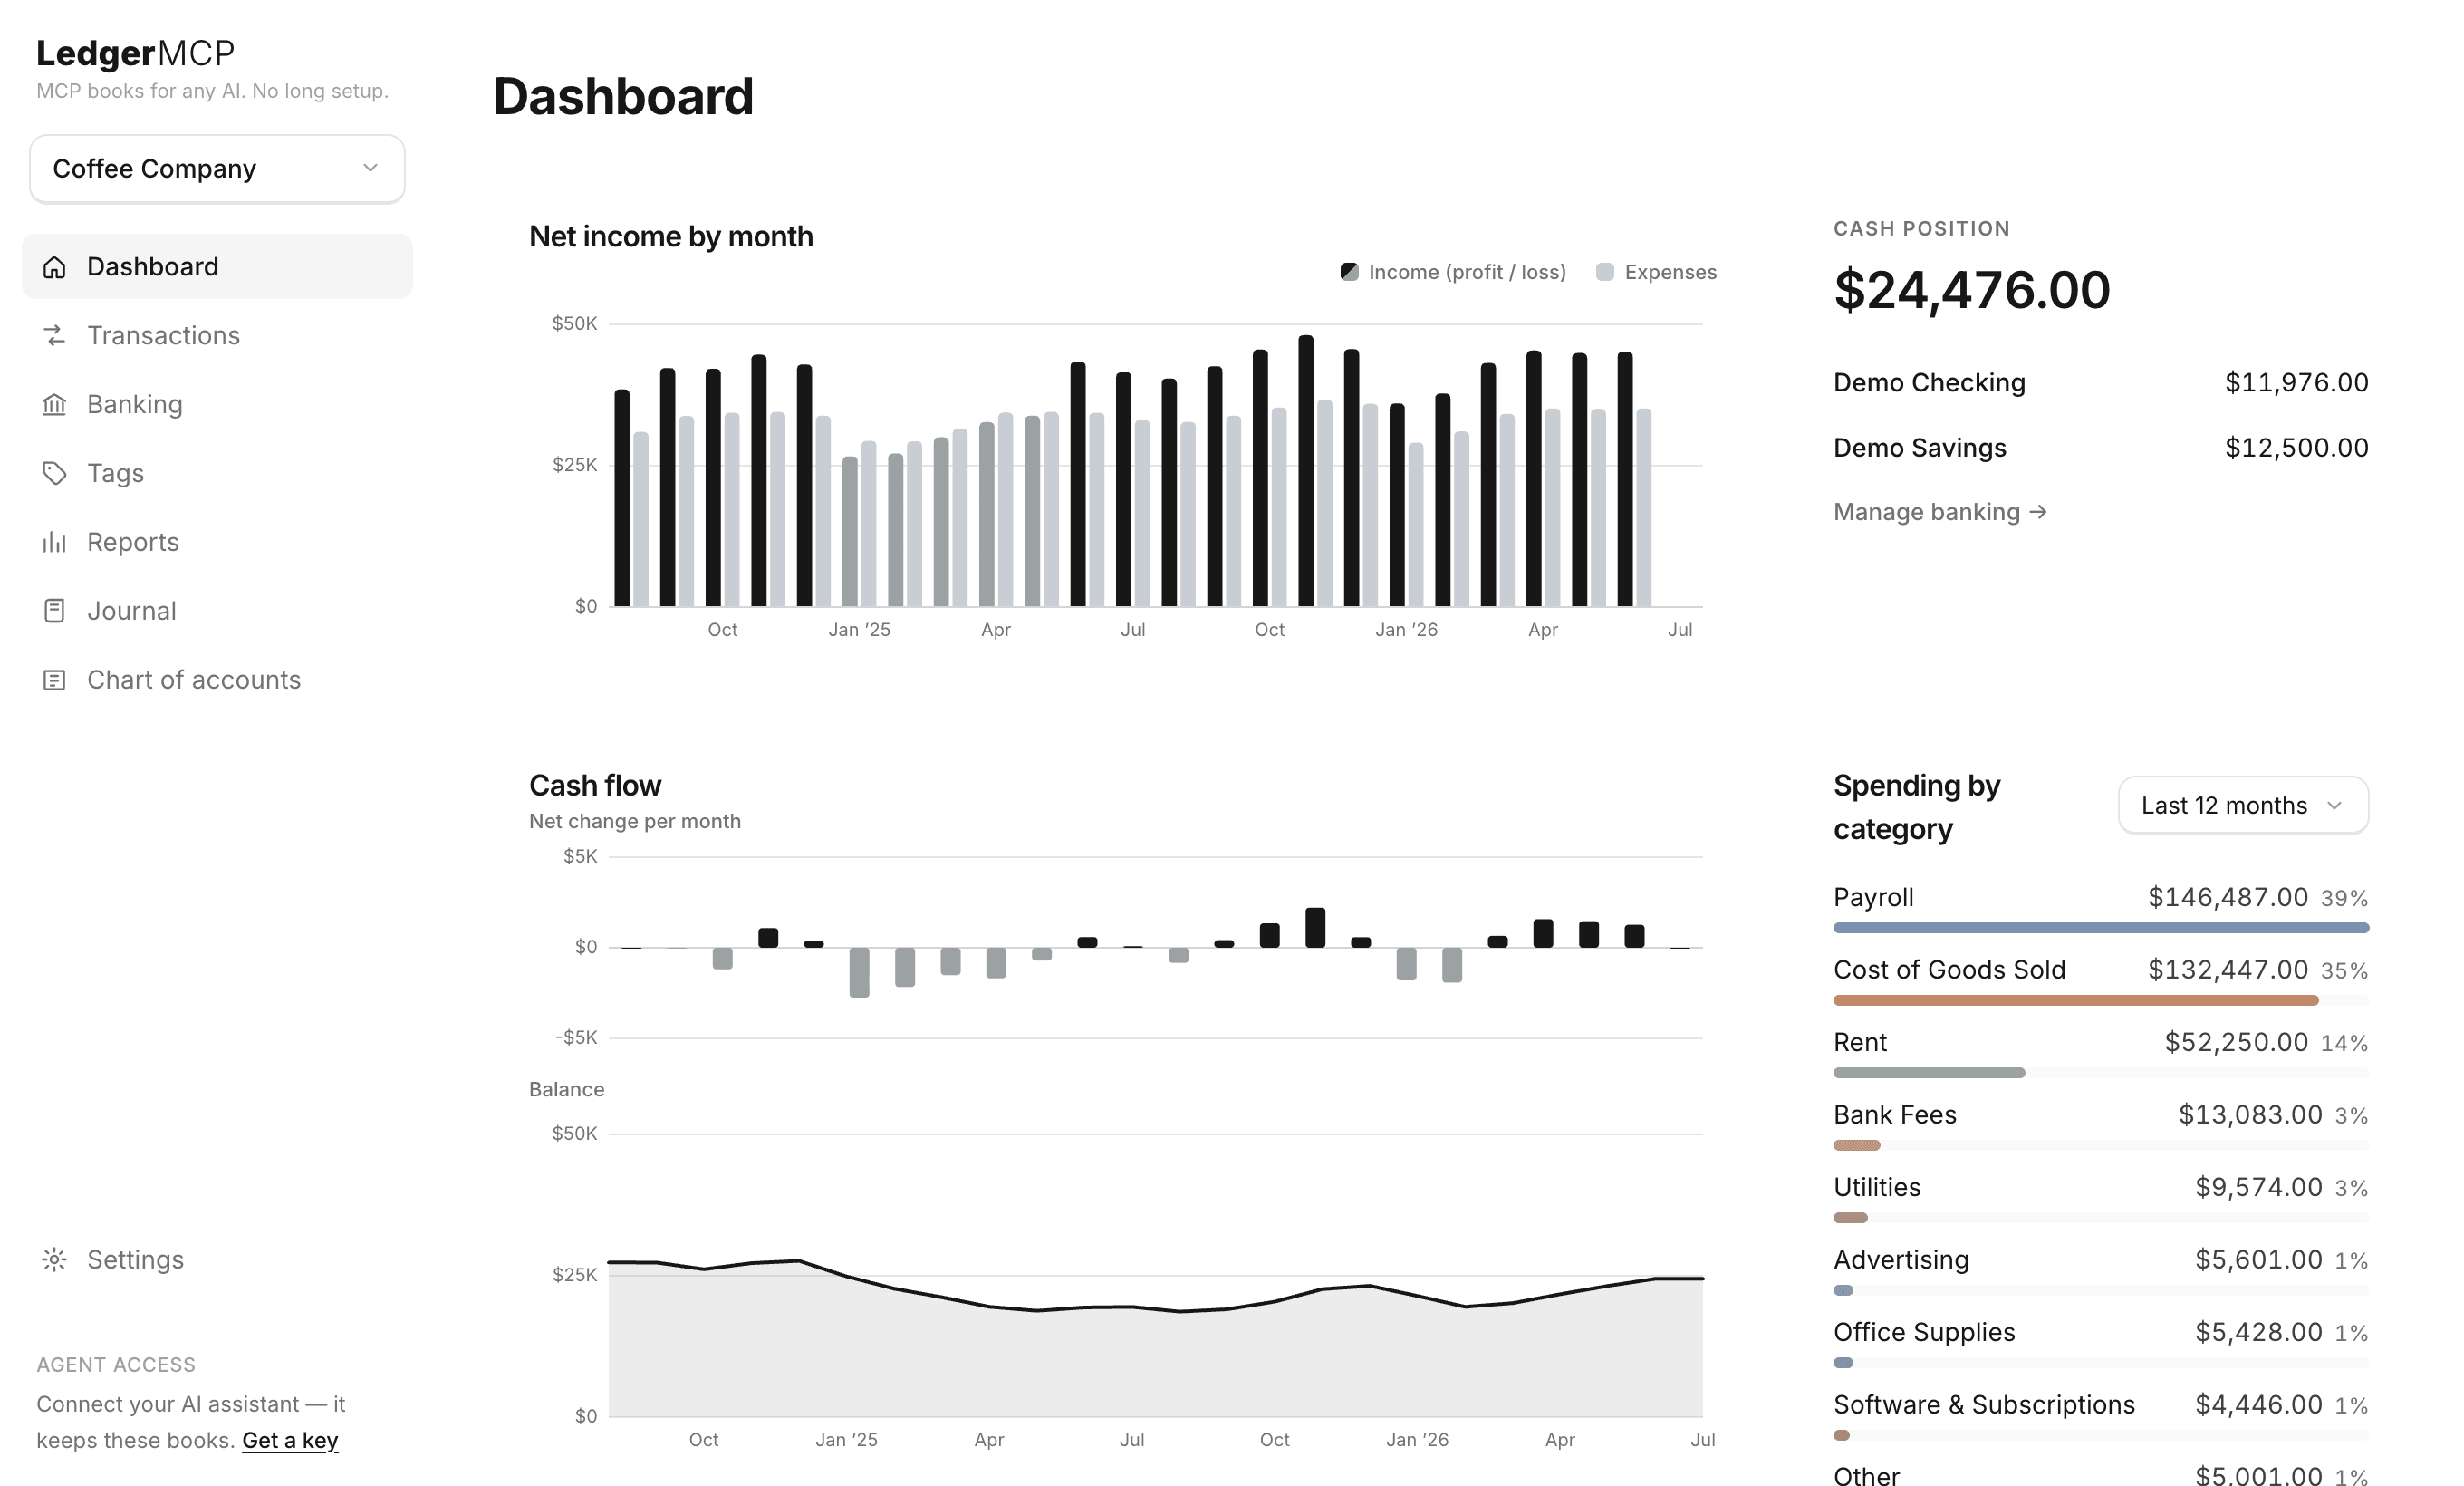The image size is (2464, 1486).
Task: Open Settings from the sidebar
Action: (x=217, y=1260)
